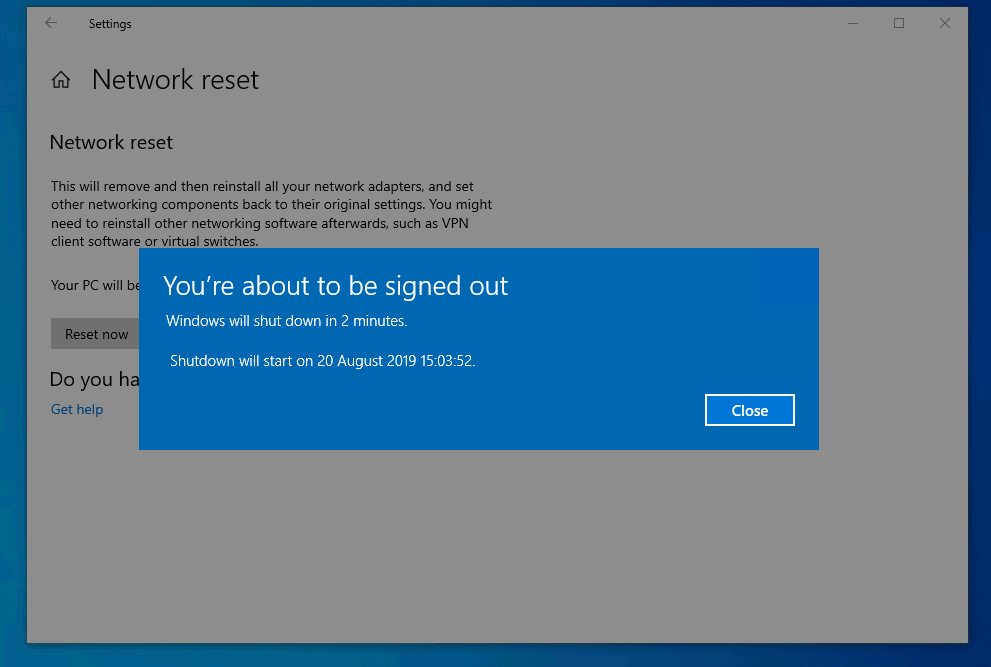The height and width of the screenshot is (667, 991).
Task: Click the shutdown time "20 August 2019 15:03:52" line
Action: pyautogui.click(x=322, y=360)
